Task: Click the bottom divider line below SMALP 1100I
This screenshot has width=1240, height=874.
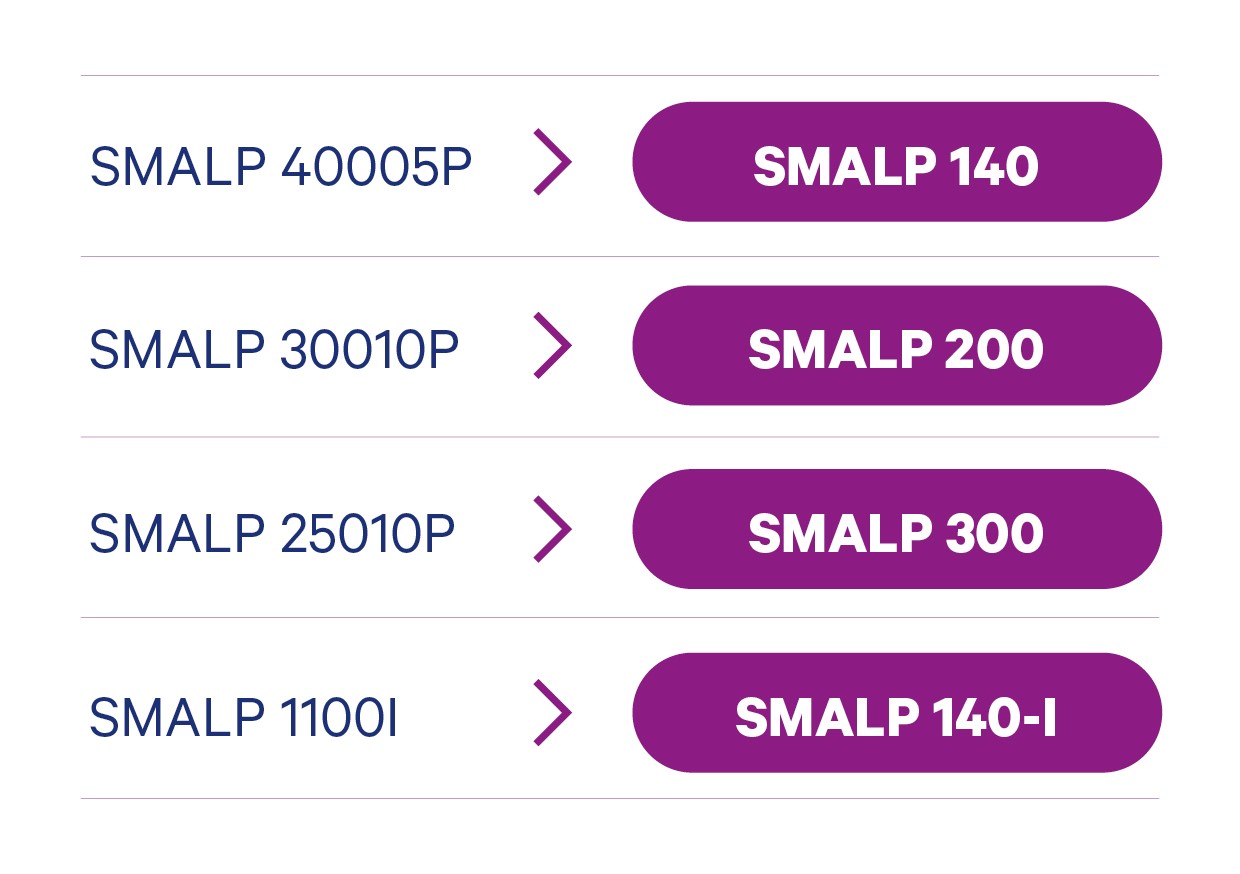Action: click(620, 798)
